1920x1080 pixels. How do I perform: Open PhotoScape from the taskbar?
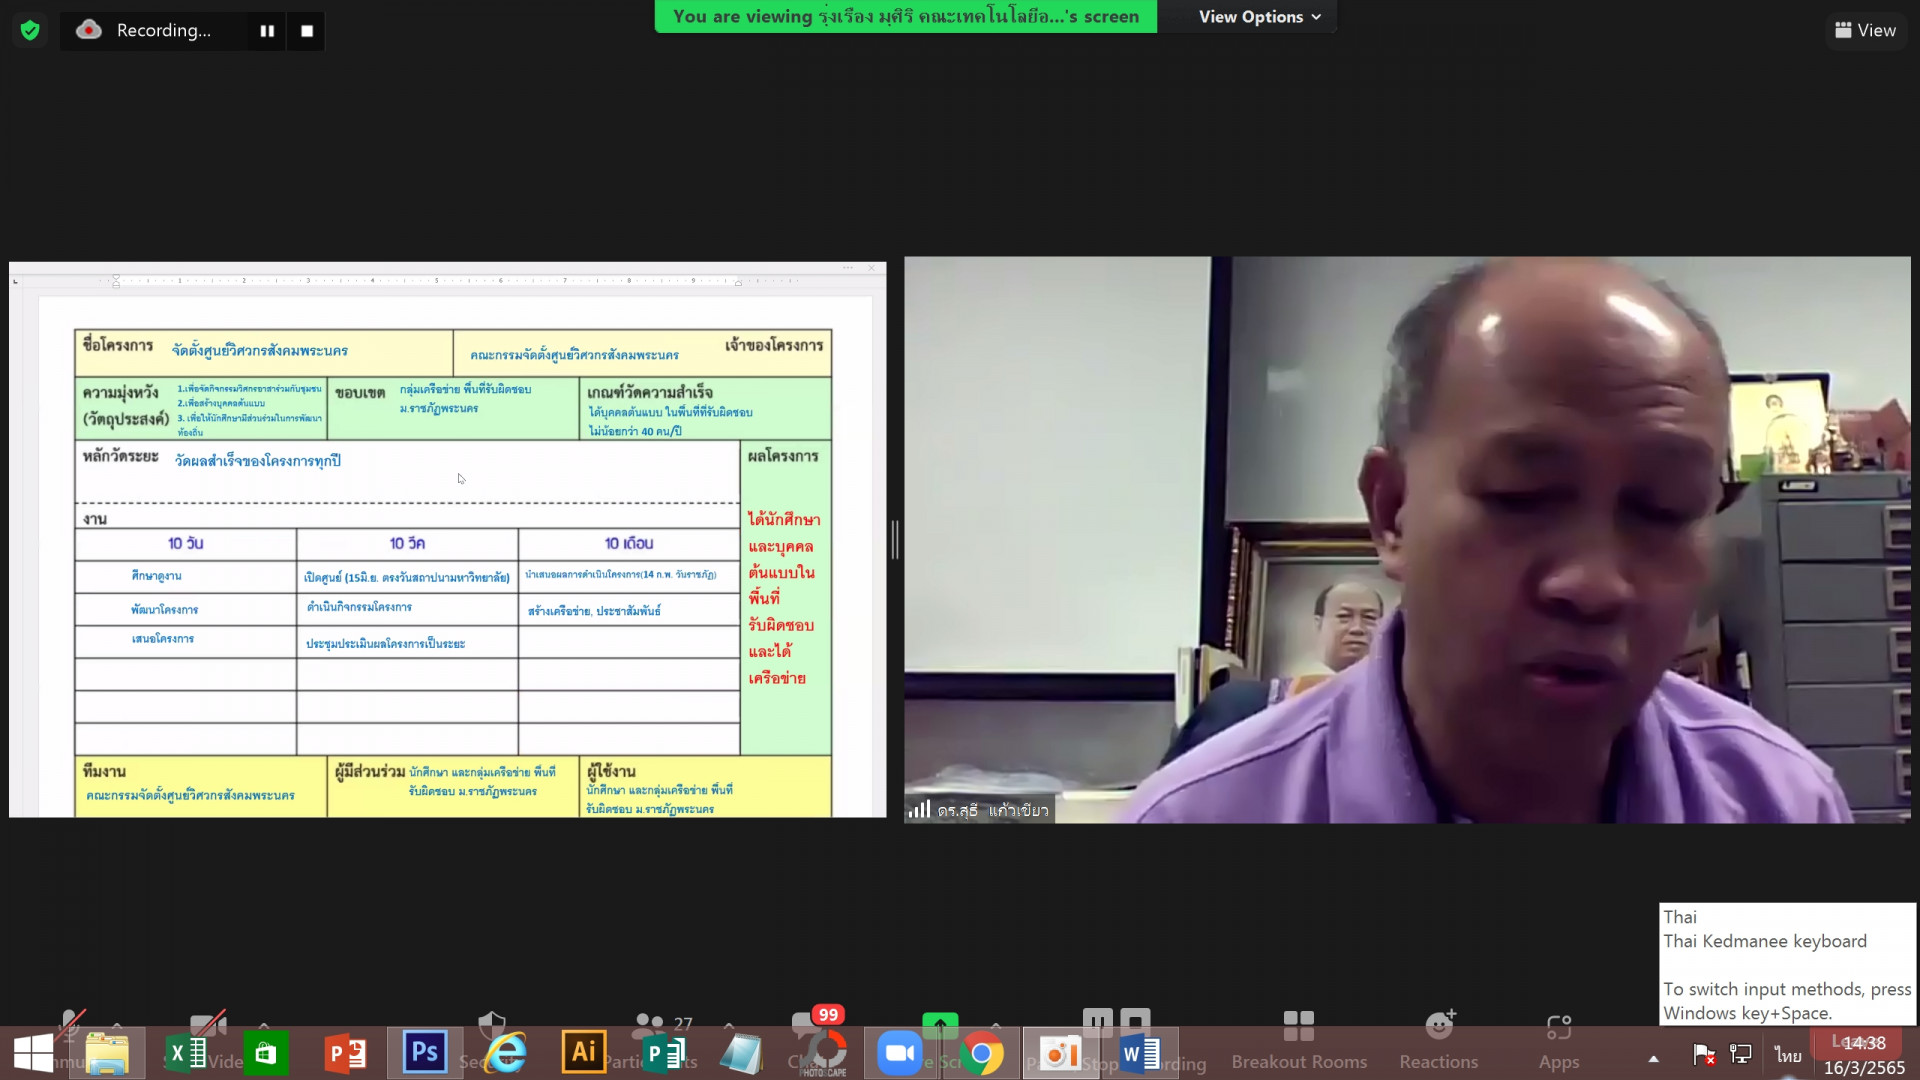pyautogui.click(x=823, y=1053)
